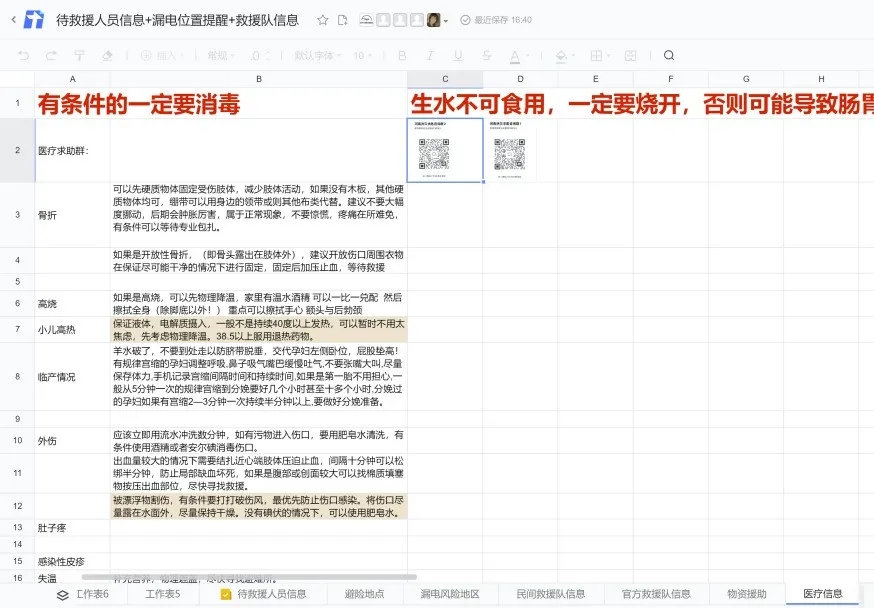Open the default font 默认字体 dropdown
The height and width of the screenshot is (608, 874).
point(318,55)
